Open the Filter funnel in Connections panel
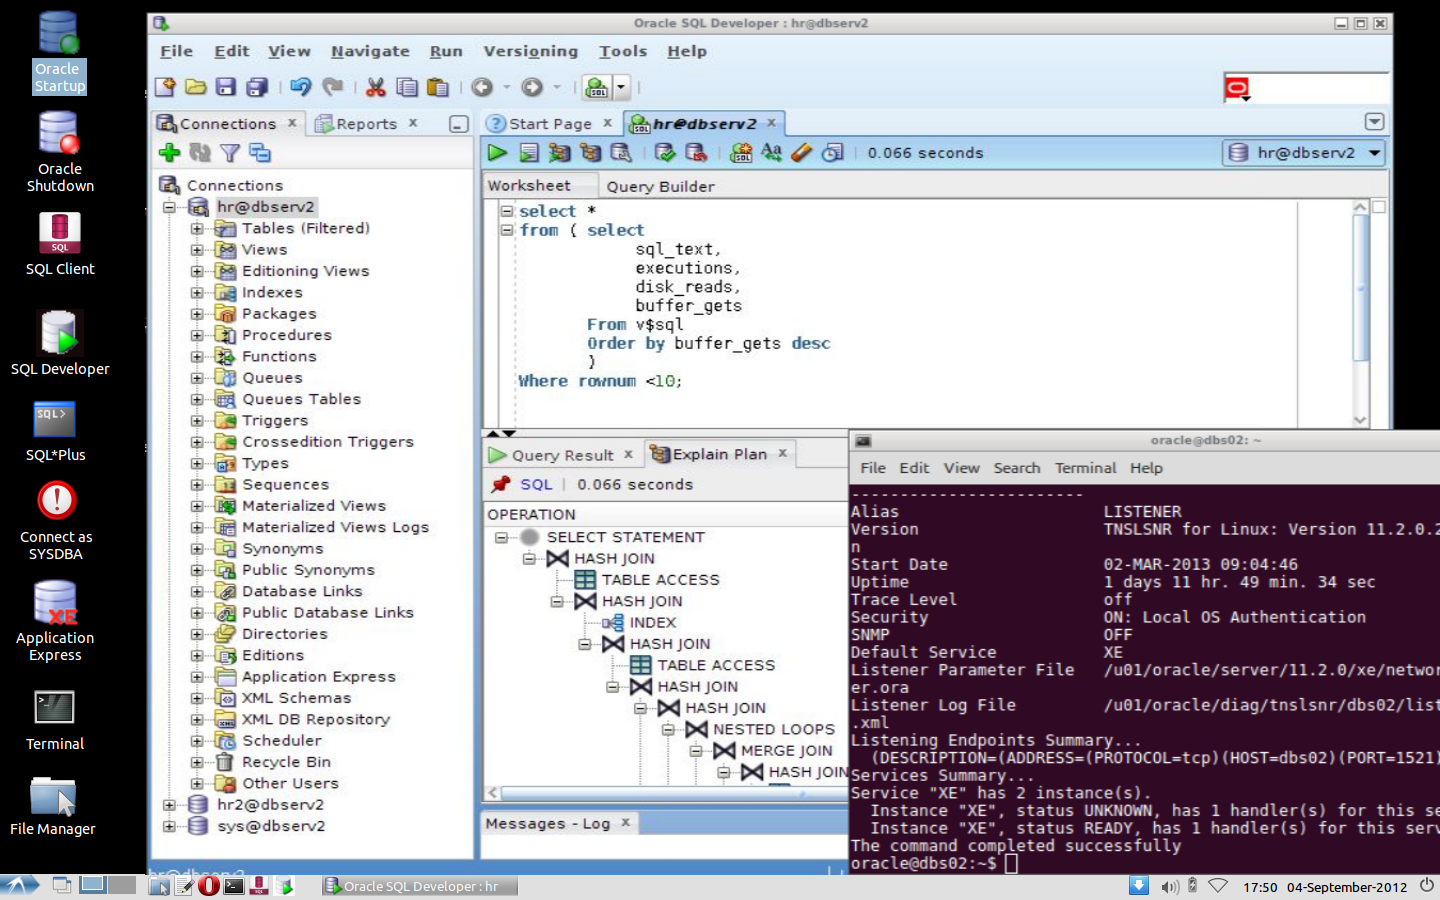This screenshot has width=1440, height=900. pyautogui.click(x=230, y=153)
